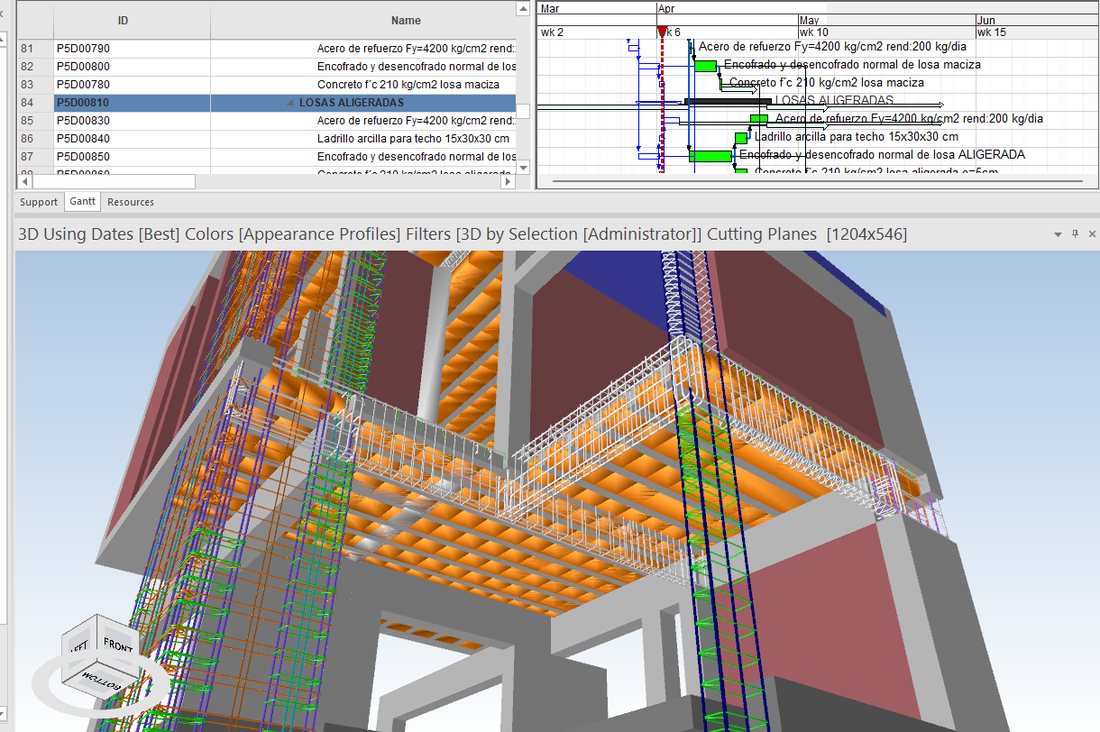Click the task list scroll down arrow
This screenshot has height=732, width=1100.
[523, 168]
